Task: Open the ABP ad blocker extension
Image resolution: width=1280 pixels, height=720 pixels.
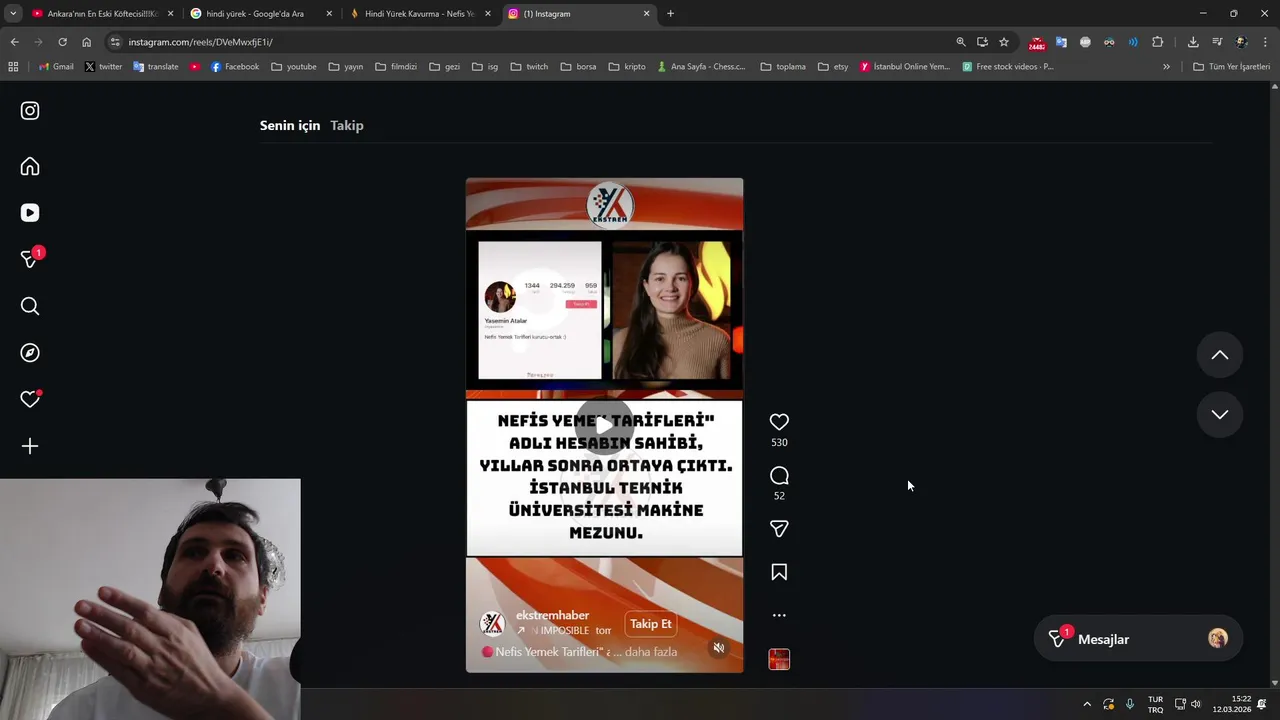Action: click(1085, 42)
